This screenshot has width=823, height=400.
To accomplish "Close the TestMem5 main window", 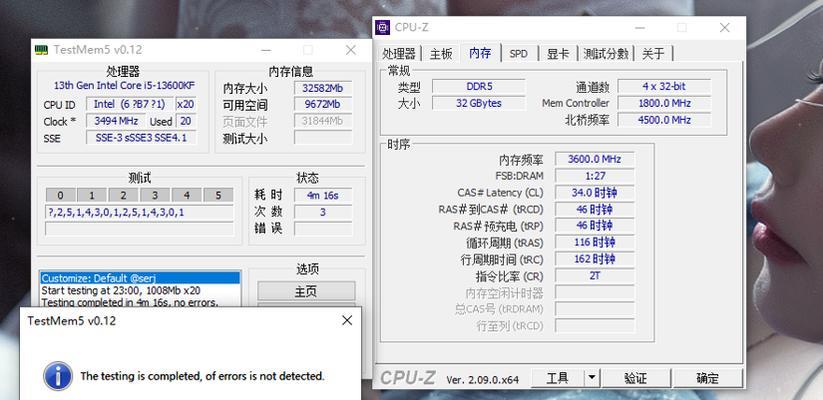I will click(351, 50).
